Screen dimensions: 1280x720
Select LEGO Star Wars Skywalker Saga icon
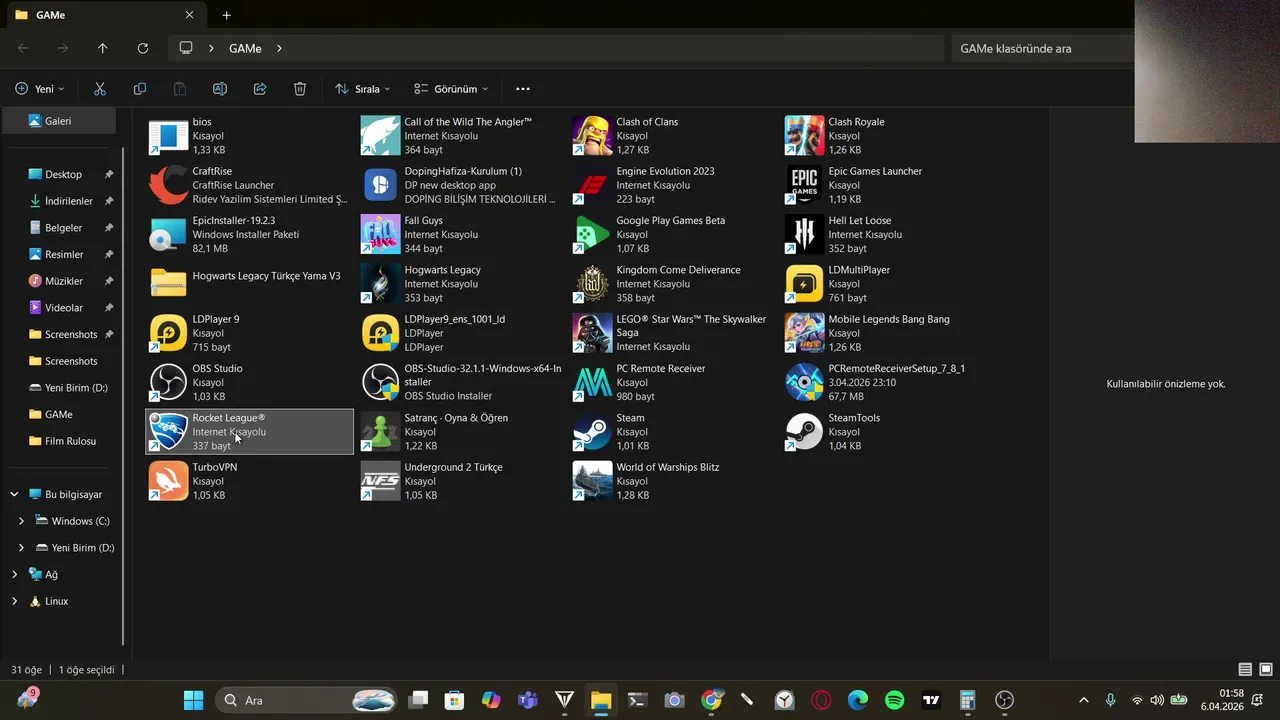pos(592,333)
